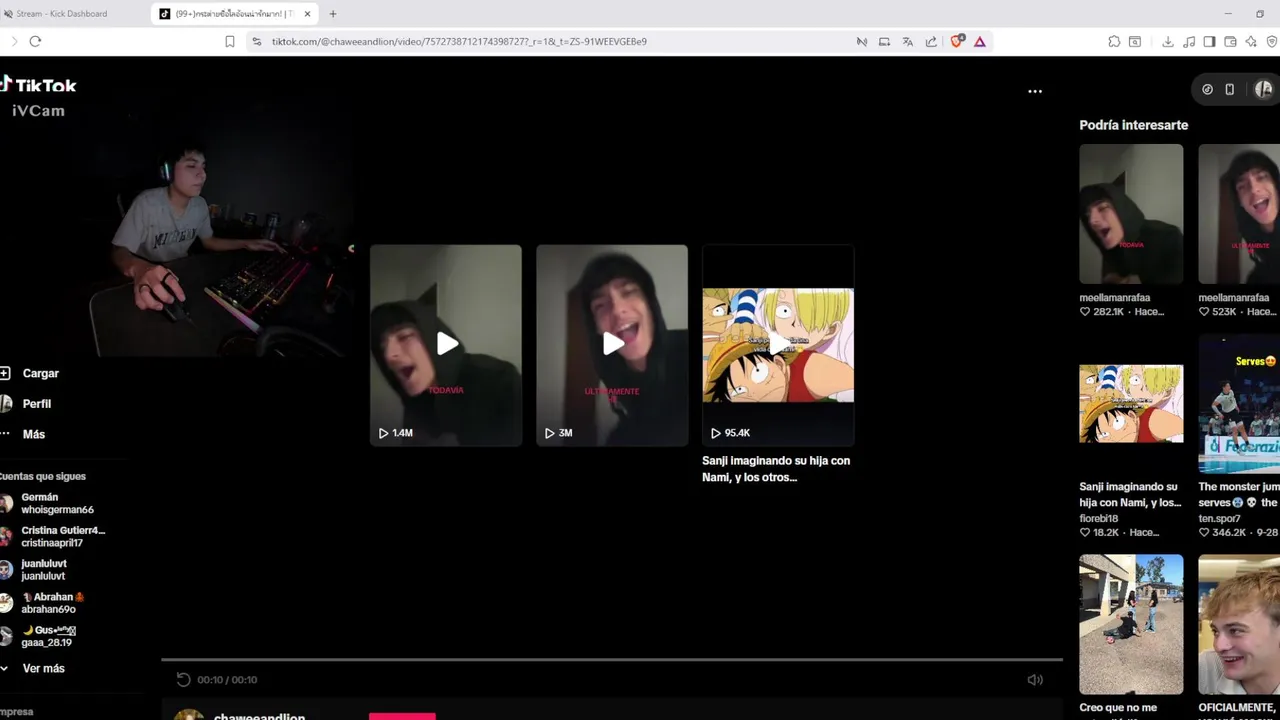Screen dimensions: 1280x720
Task: Select the (99+) TikTok video tab
Action: point(235,14)
